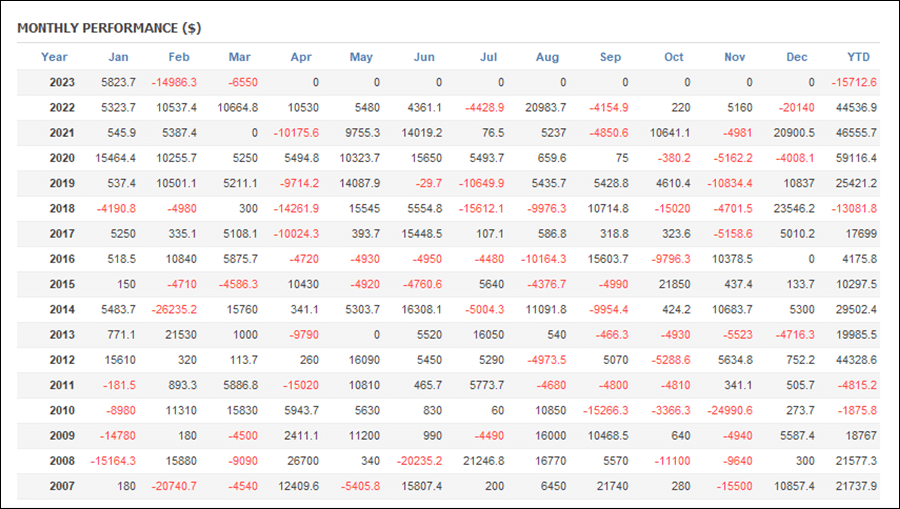900x509 pixels.
Task: Select the 2023 row year label
Action: pos(62,82)
